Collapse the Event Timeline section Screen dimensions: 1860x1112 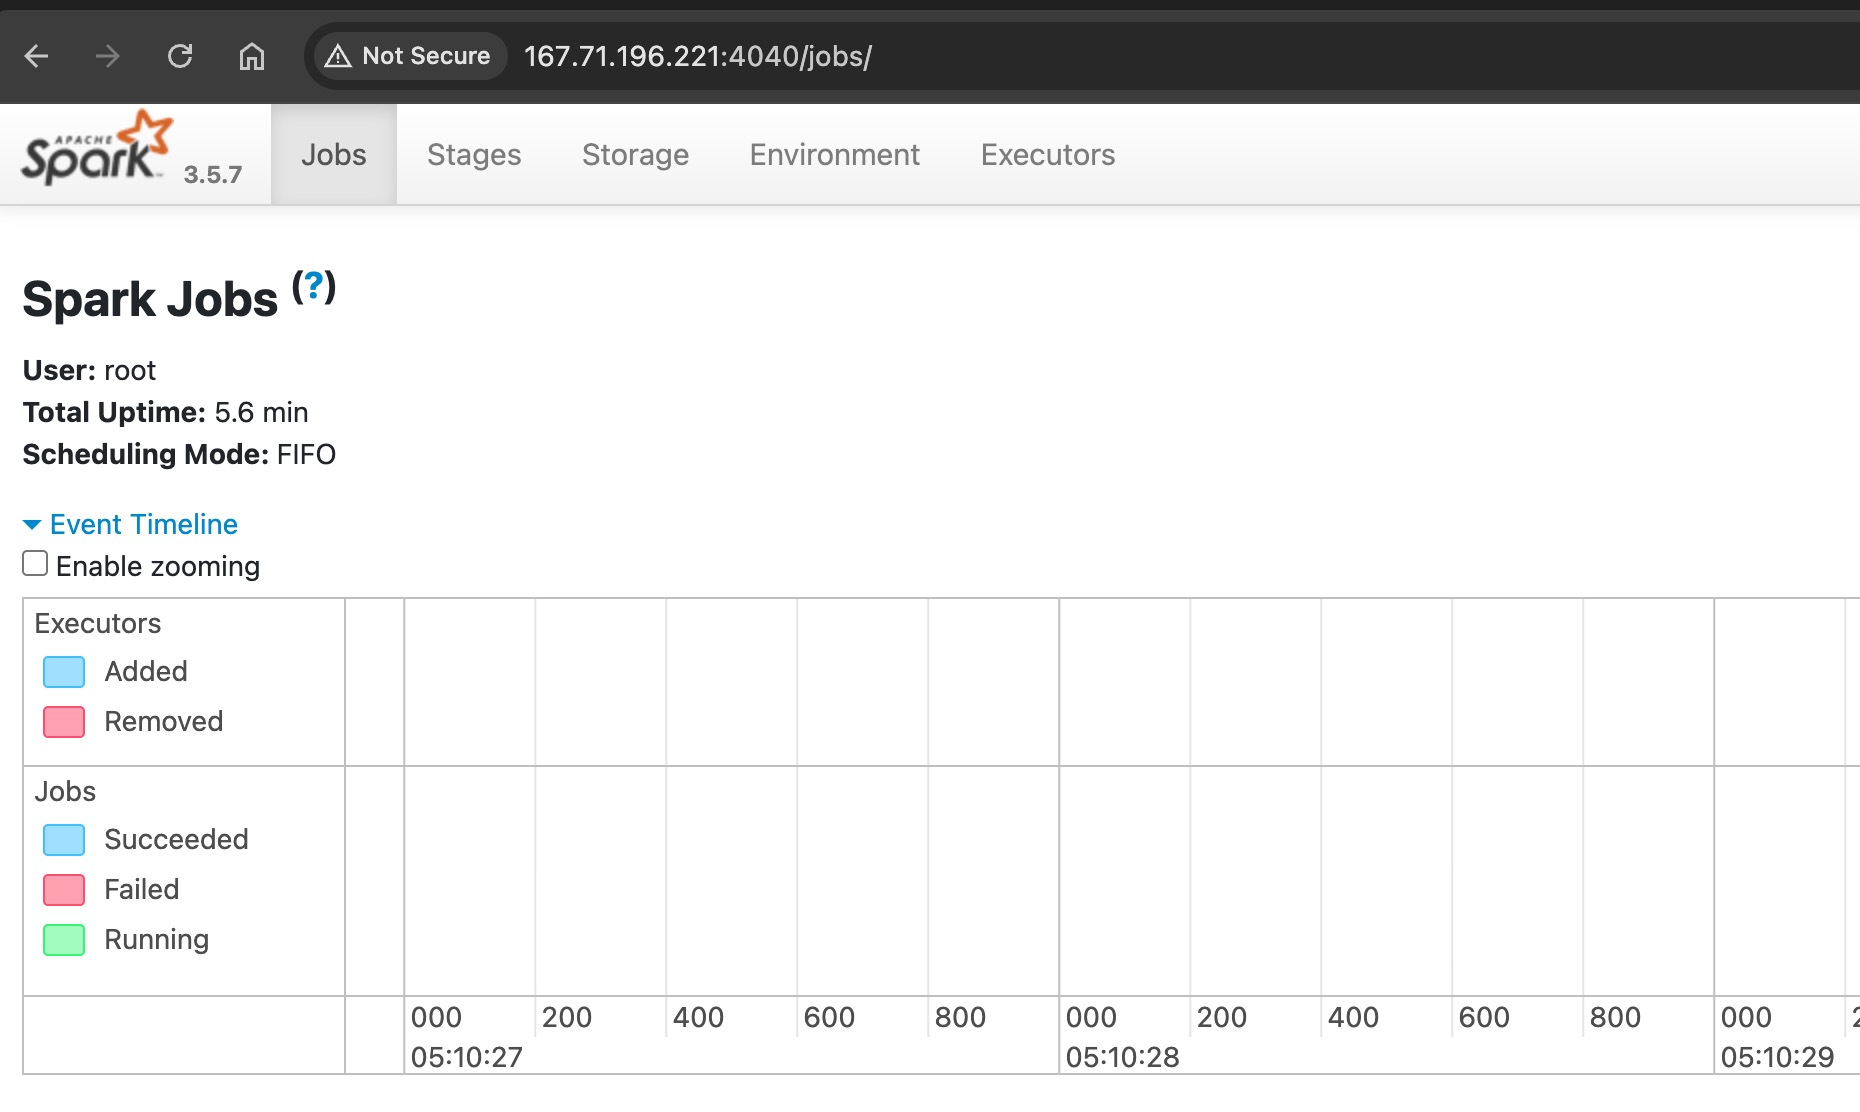click(x=143, y=524)
